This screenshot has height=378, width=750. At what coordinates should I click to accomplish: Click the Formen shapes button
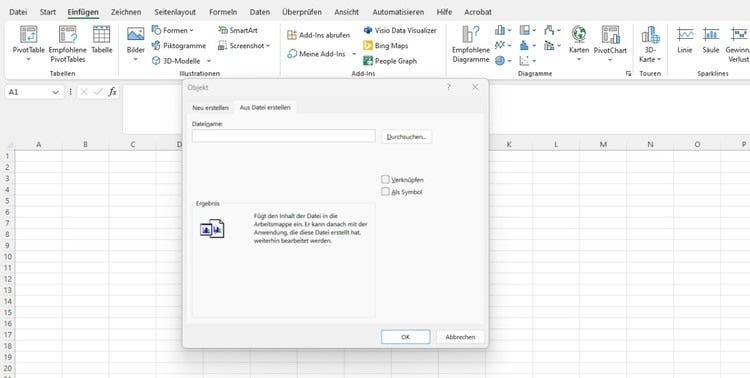coord(172,30)
